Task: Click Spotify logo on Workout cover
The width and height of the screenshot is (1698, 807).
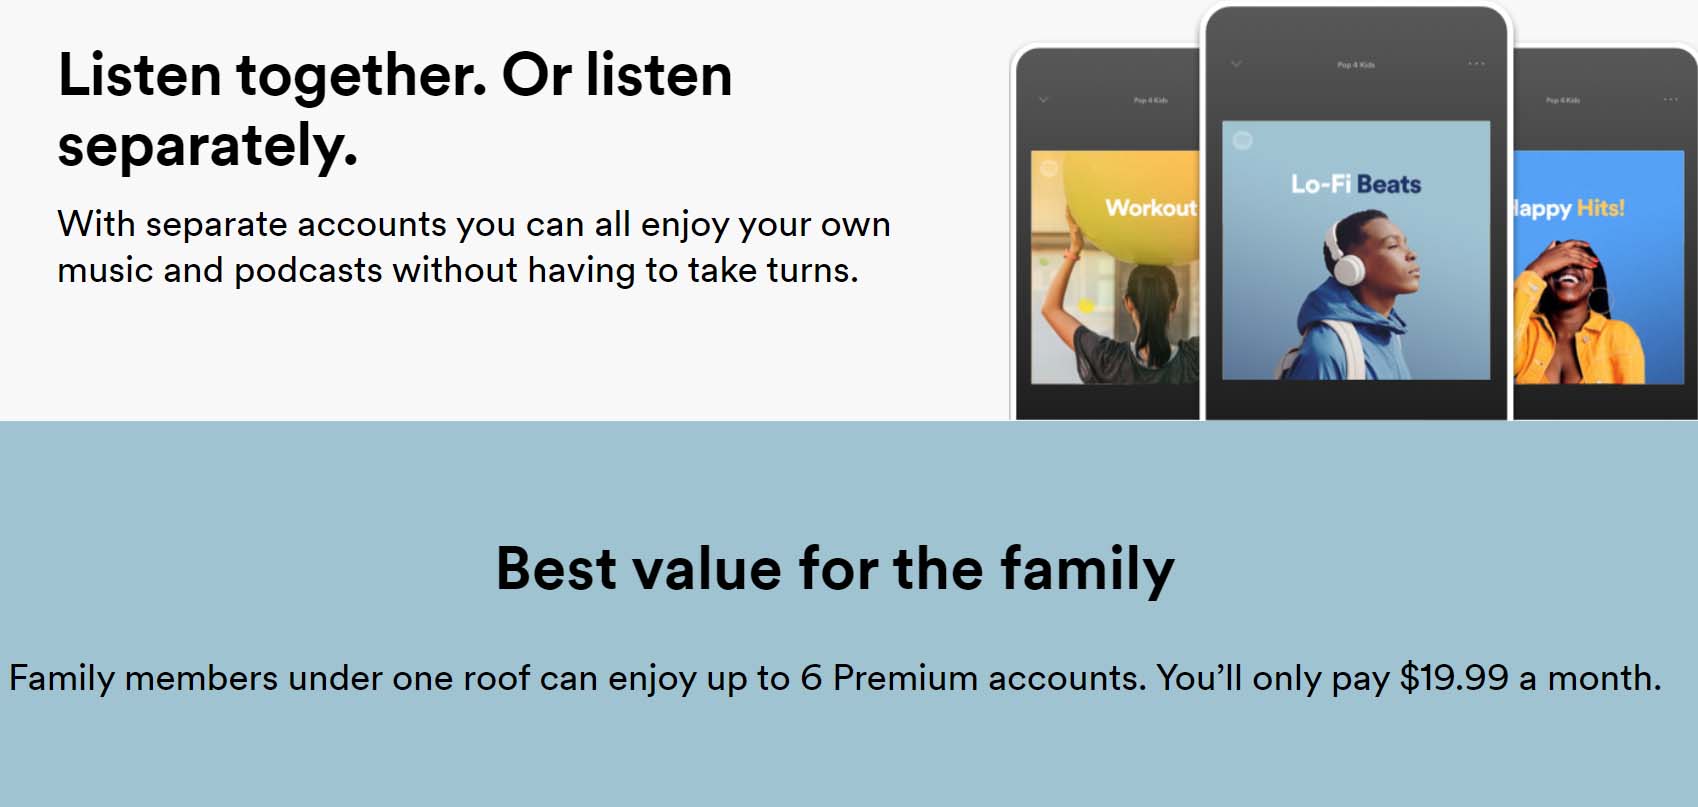Action: 1048,168
